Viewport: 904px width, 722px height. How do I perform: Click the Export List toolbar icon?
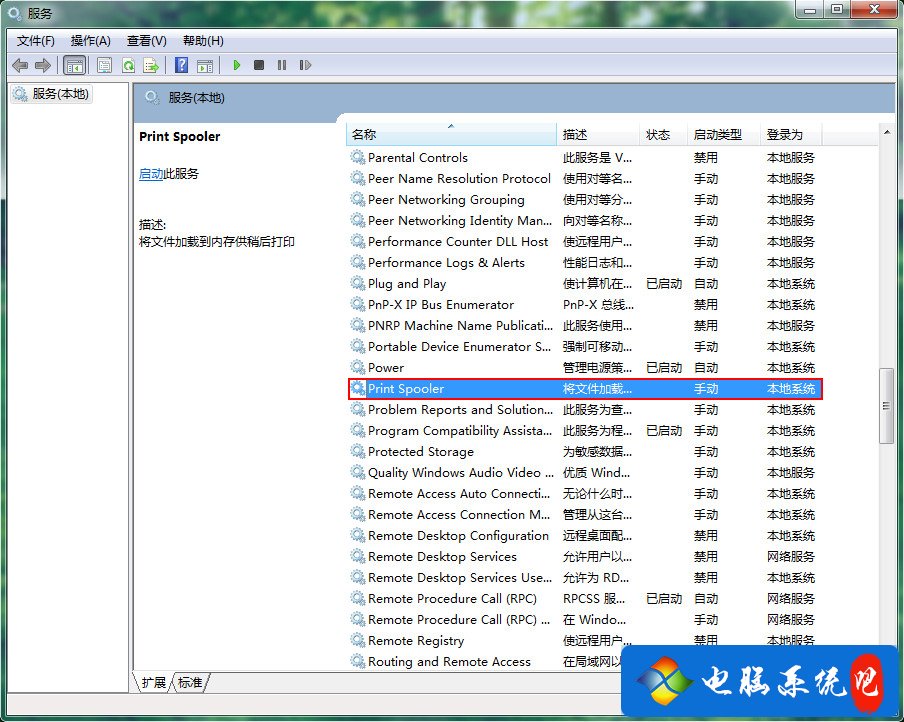click(x=152, y=64)
